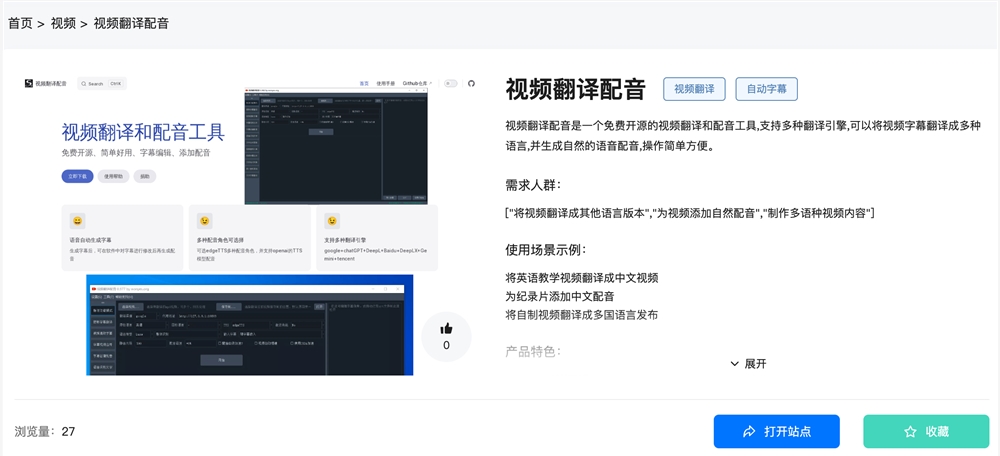Open 使用手册 nav item in preview

click(386, 84)
